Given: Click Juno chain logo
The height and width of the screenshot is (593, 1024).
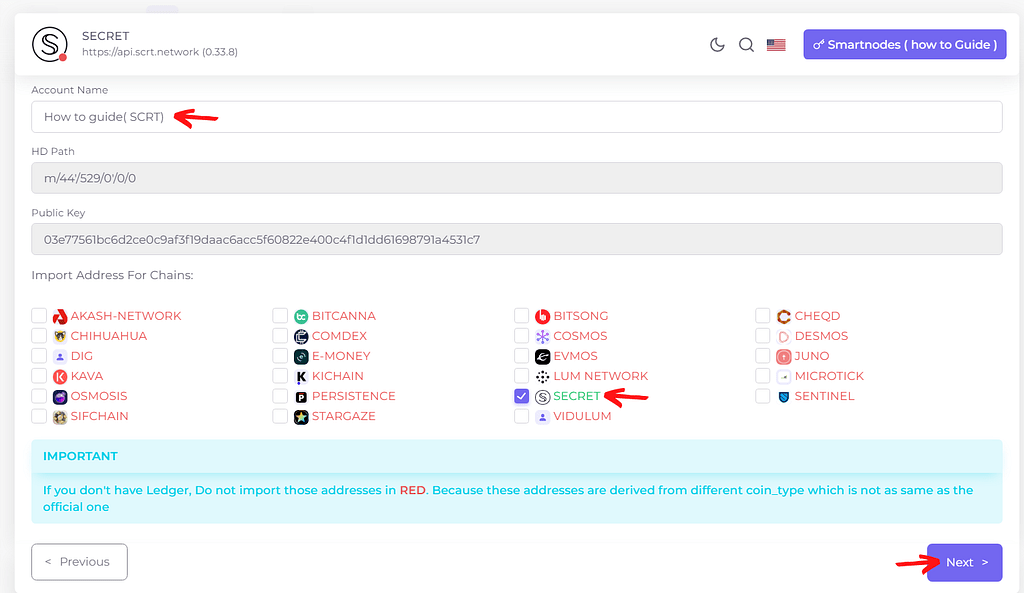Looking at the screenshot, I should click(784, 357).
